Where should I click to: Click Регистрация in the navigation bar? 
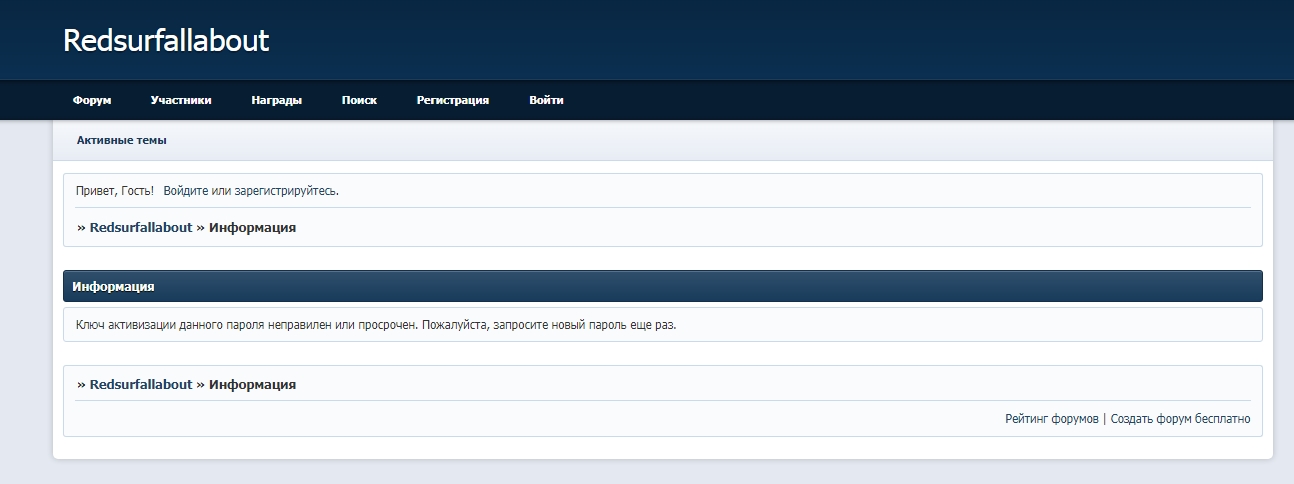tap(453, 100)
